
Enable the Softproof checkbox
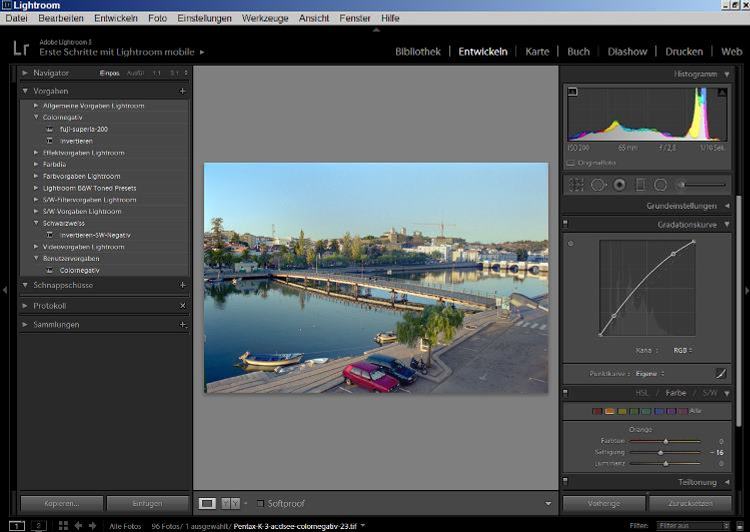click(261, 503)
